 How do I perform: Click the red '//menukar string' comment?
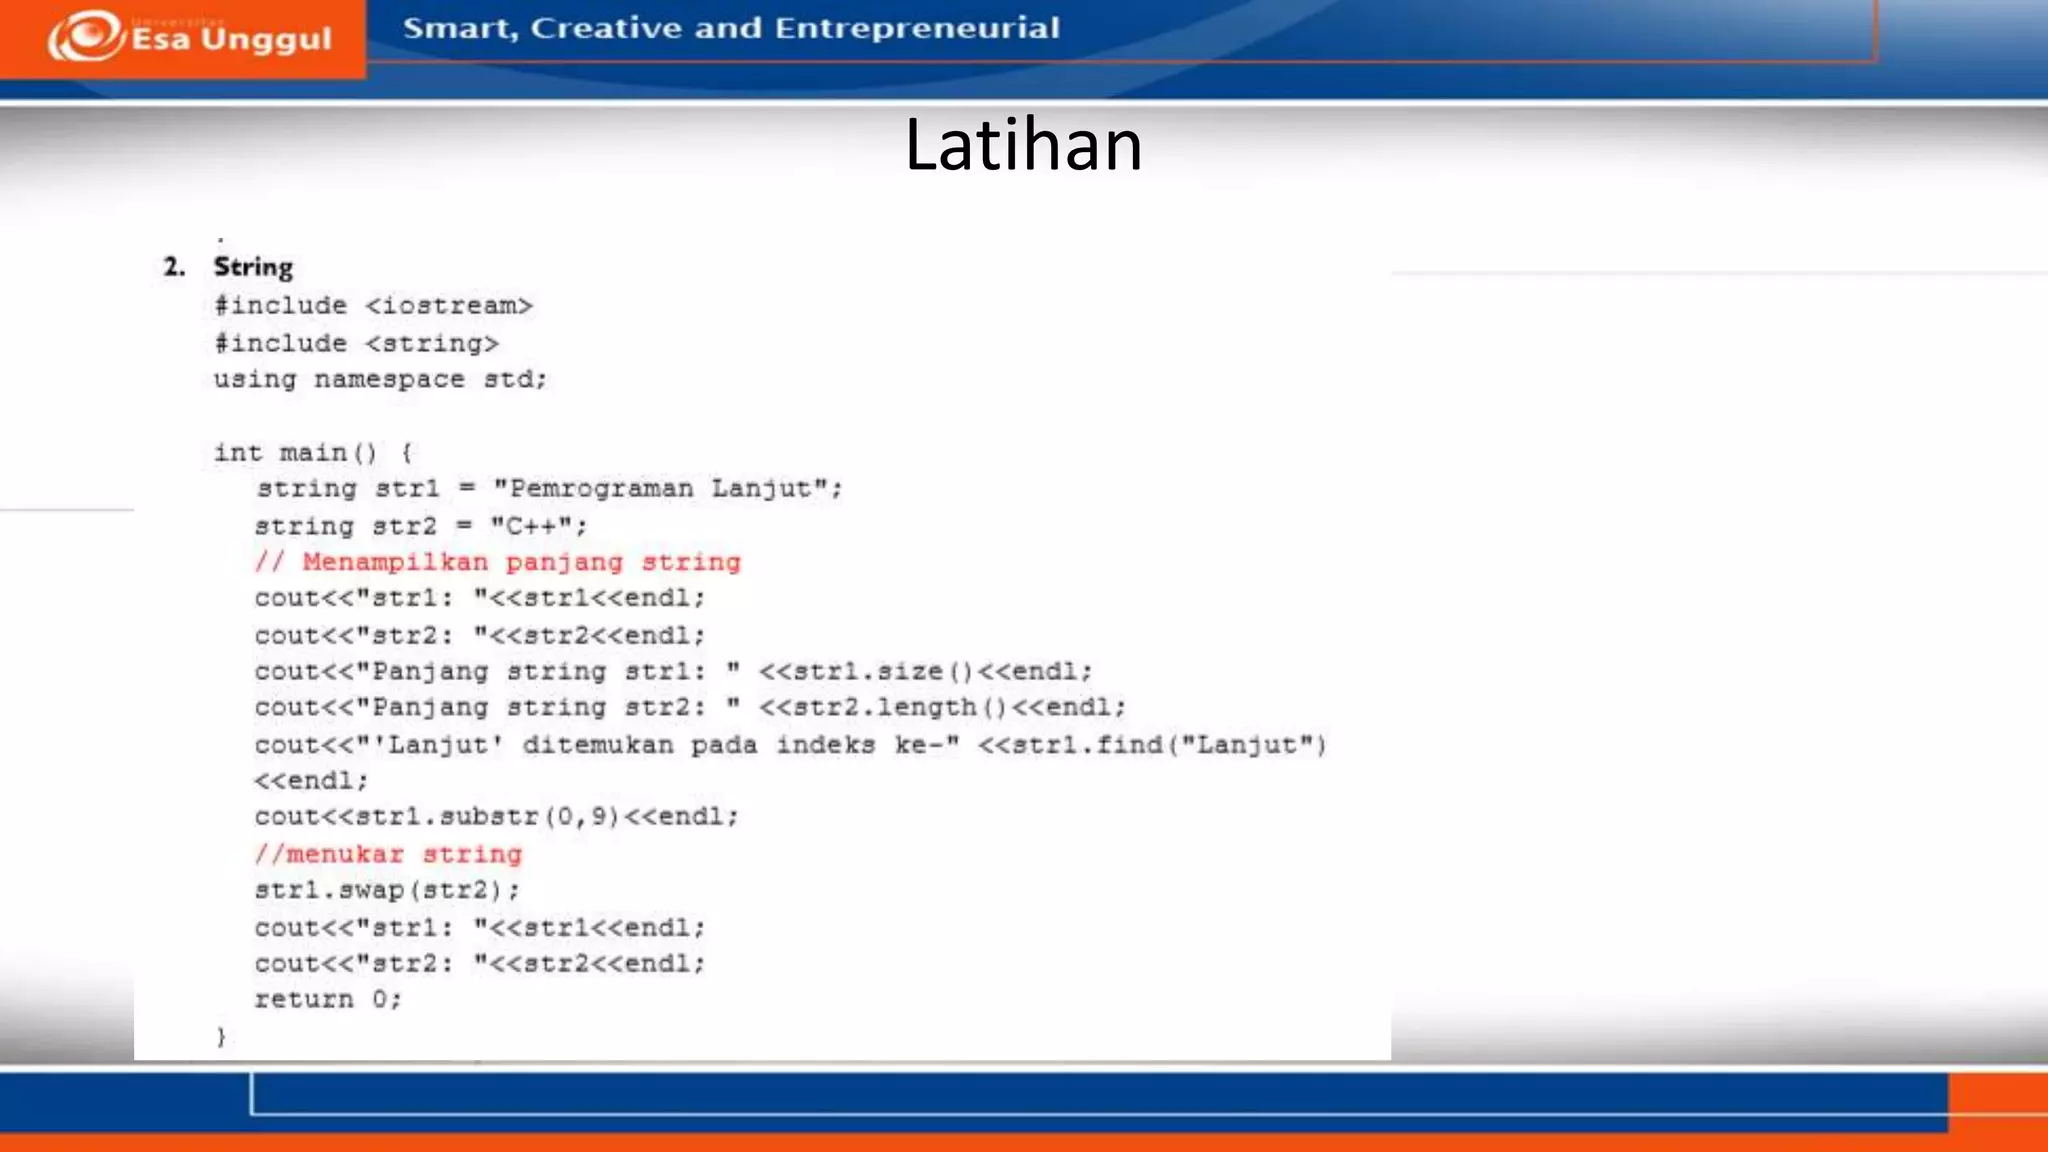coord(388,854)
